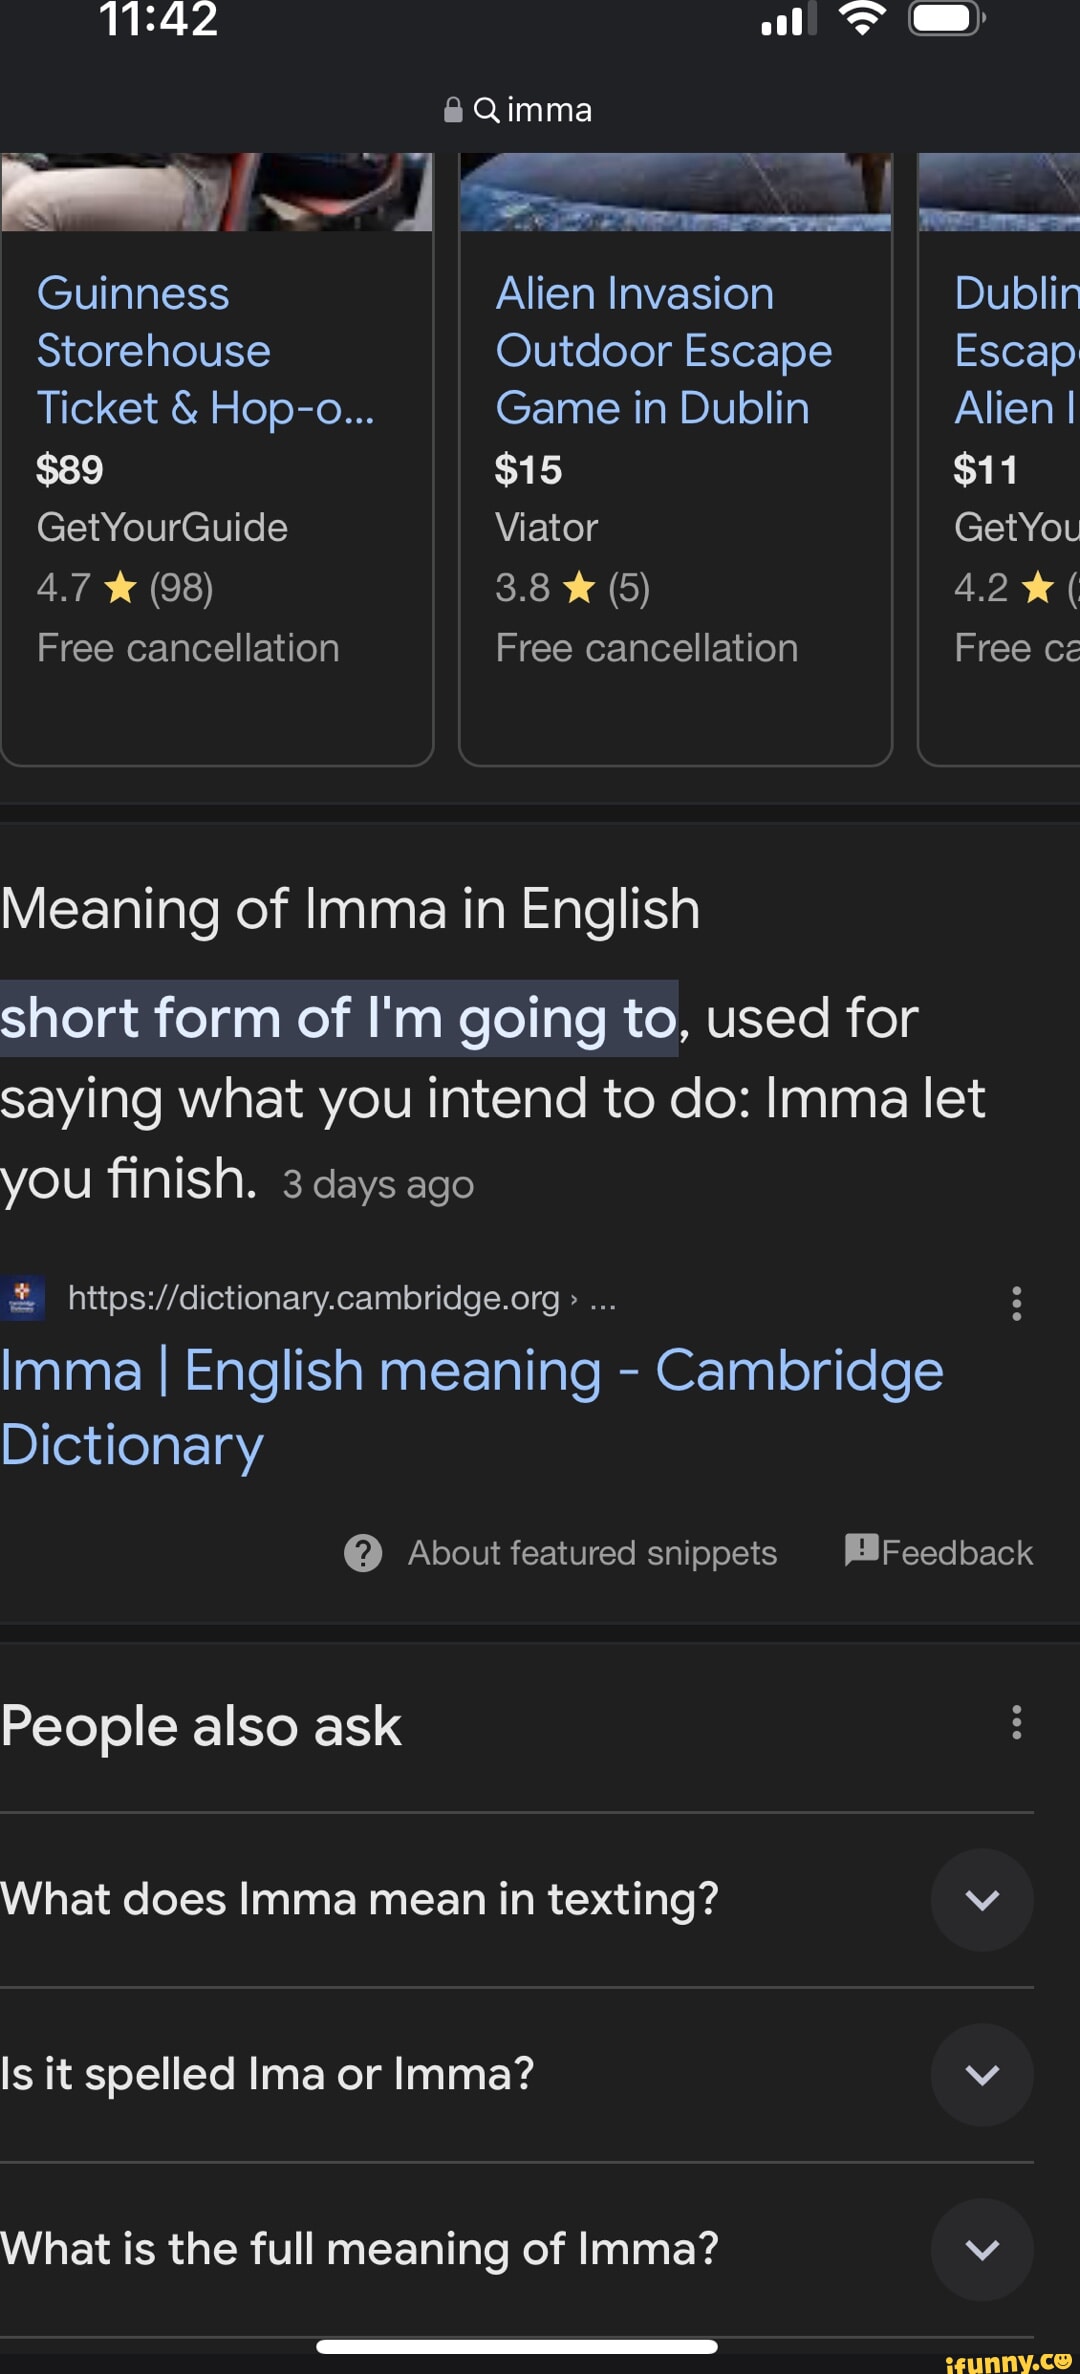Tap the Guinness Storehouse card thumbnail image
1080x2374 pixels.
[217, 192]
